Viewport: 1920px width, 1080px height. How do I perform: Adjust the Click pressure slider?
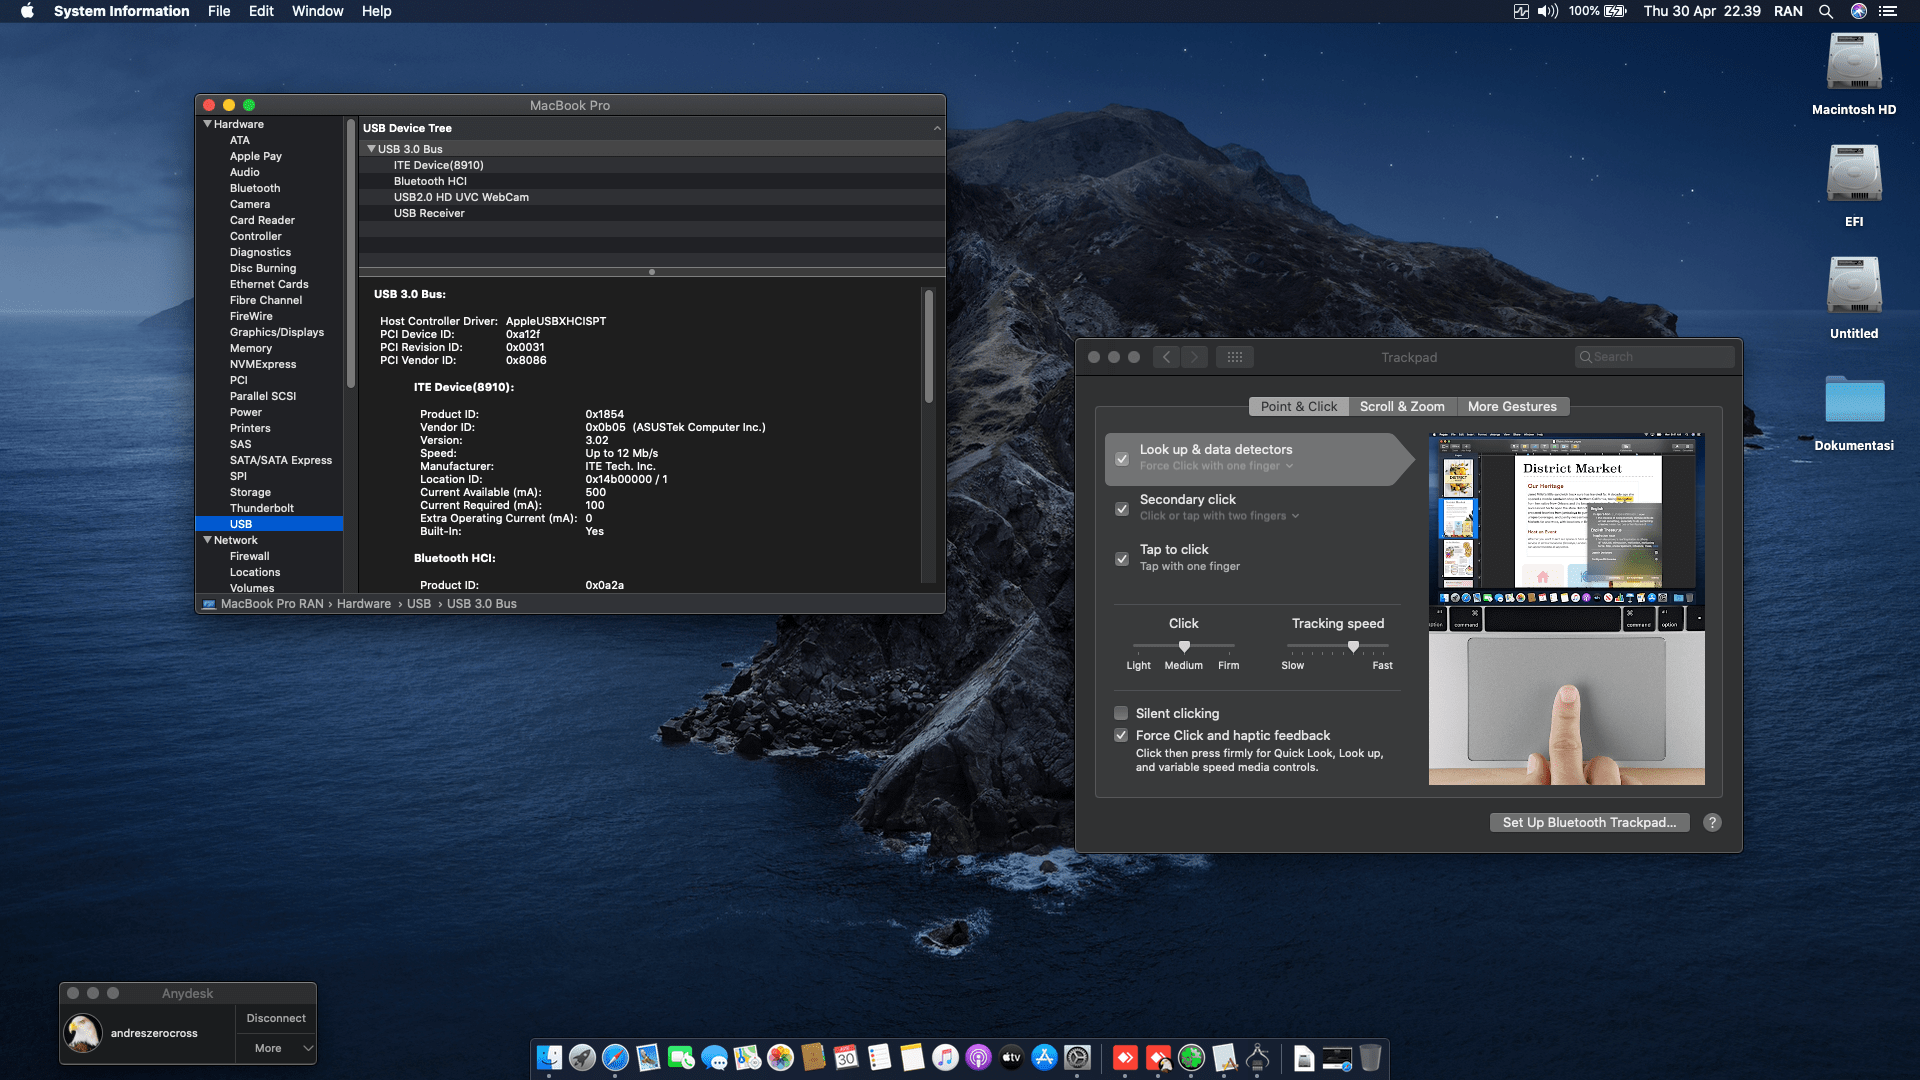[x=1184, y=646]
